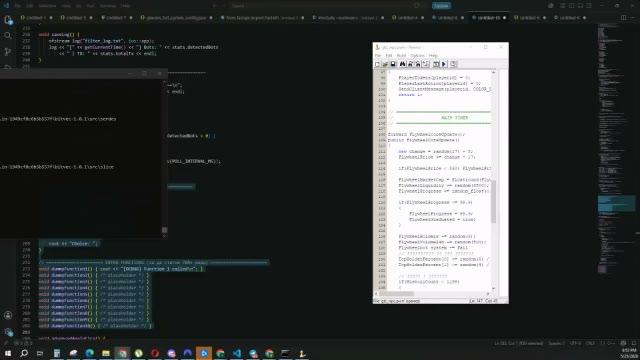Click the console window scrollbar thumb
640x360 pixels.
(164, 230)
